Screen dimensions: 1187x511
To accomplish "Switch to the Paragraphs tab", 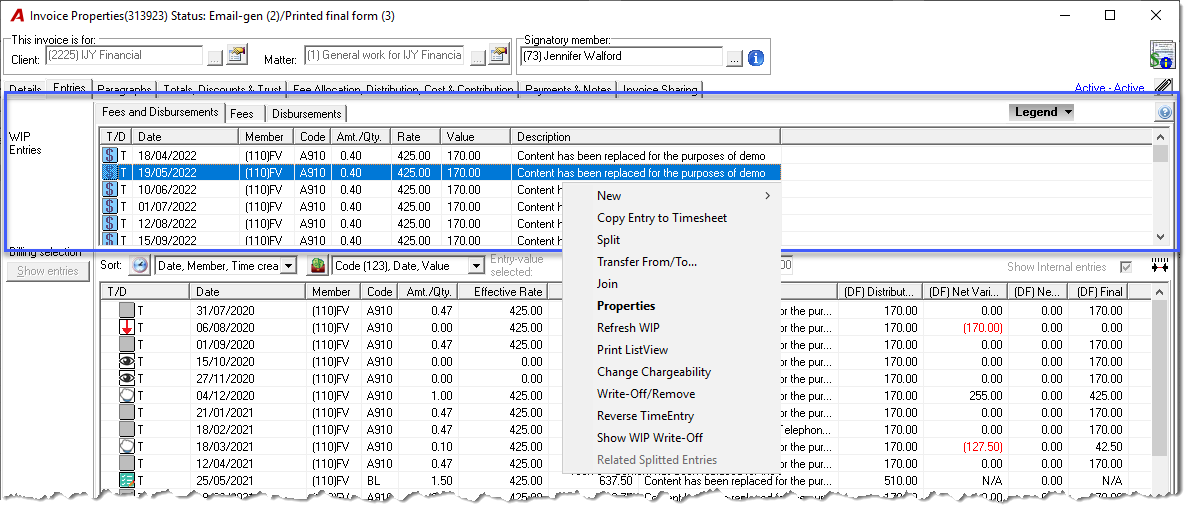I will 125,89.
